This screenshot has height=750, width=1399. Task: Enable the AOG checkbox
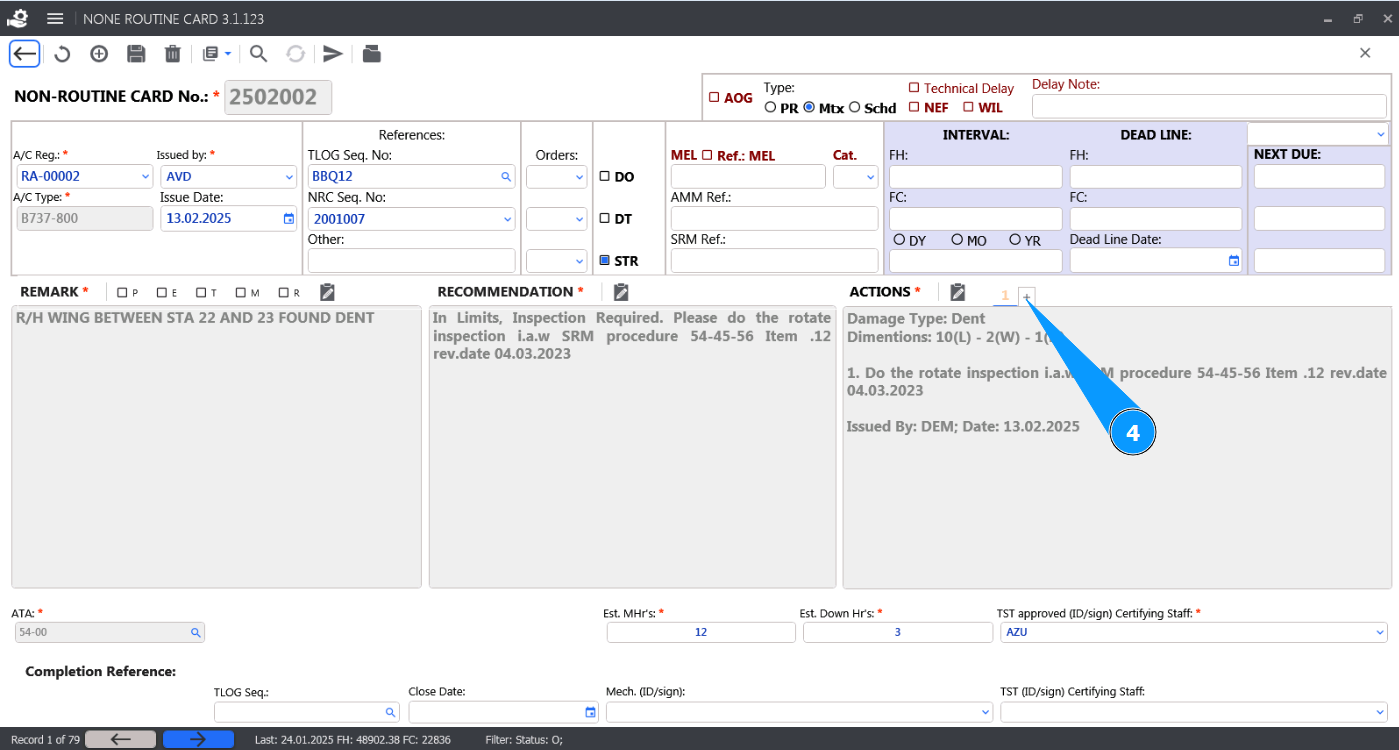tap(714, 98)
